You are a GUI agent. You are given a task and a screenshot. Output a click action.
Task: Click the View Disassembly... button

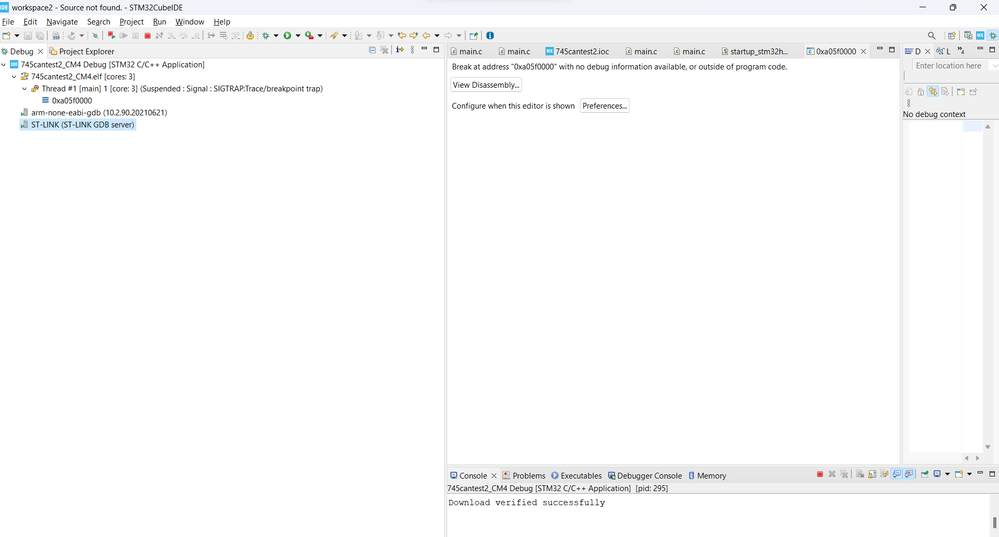click(486, 85)
